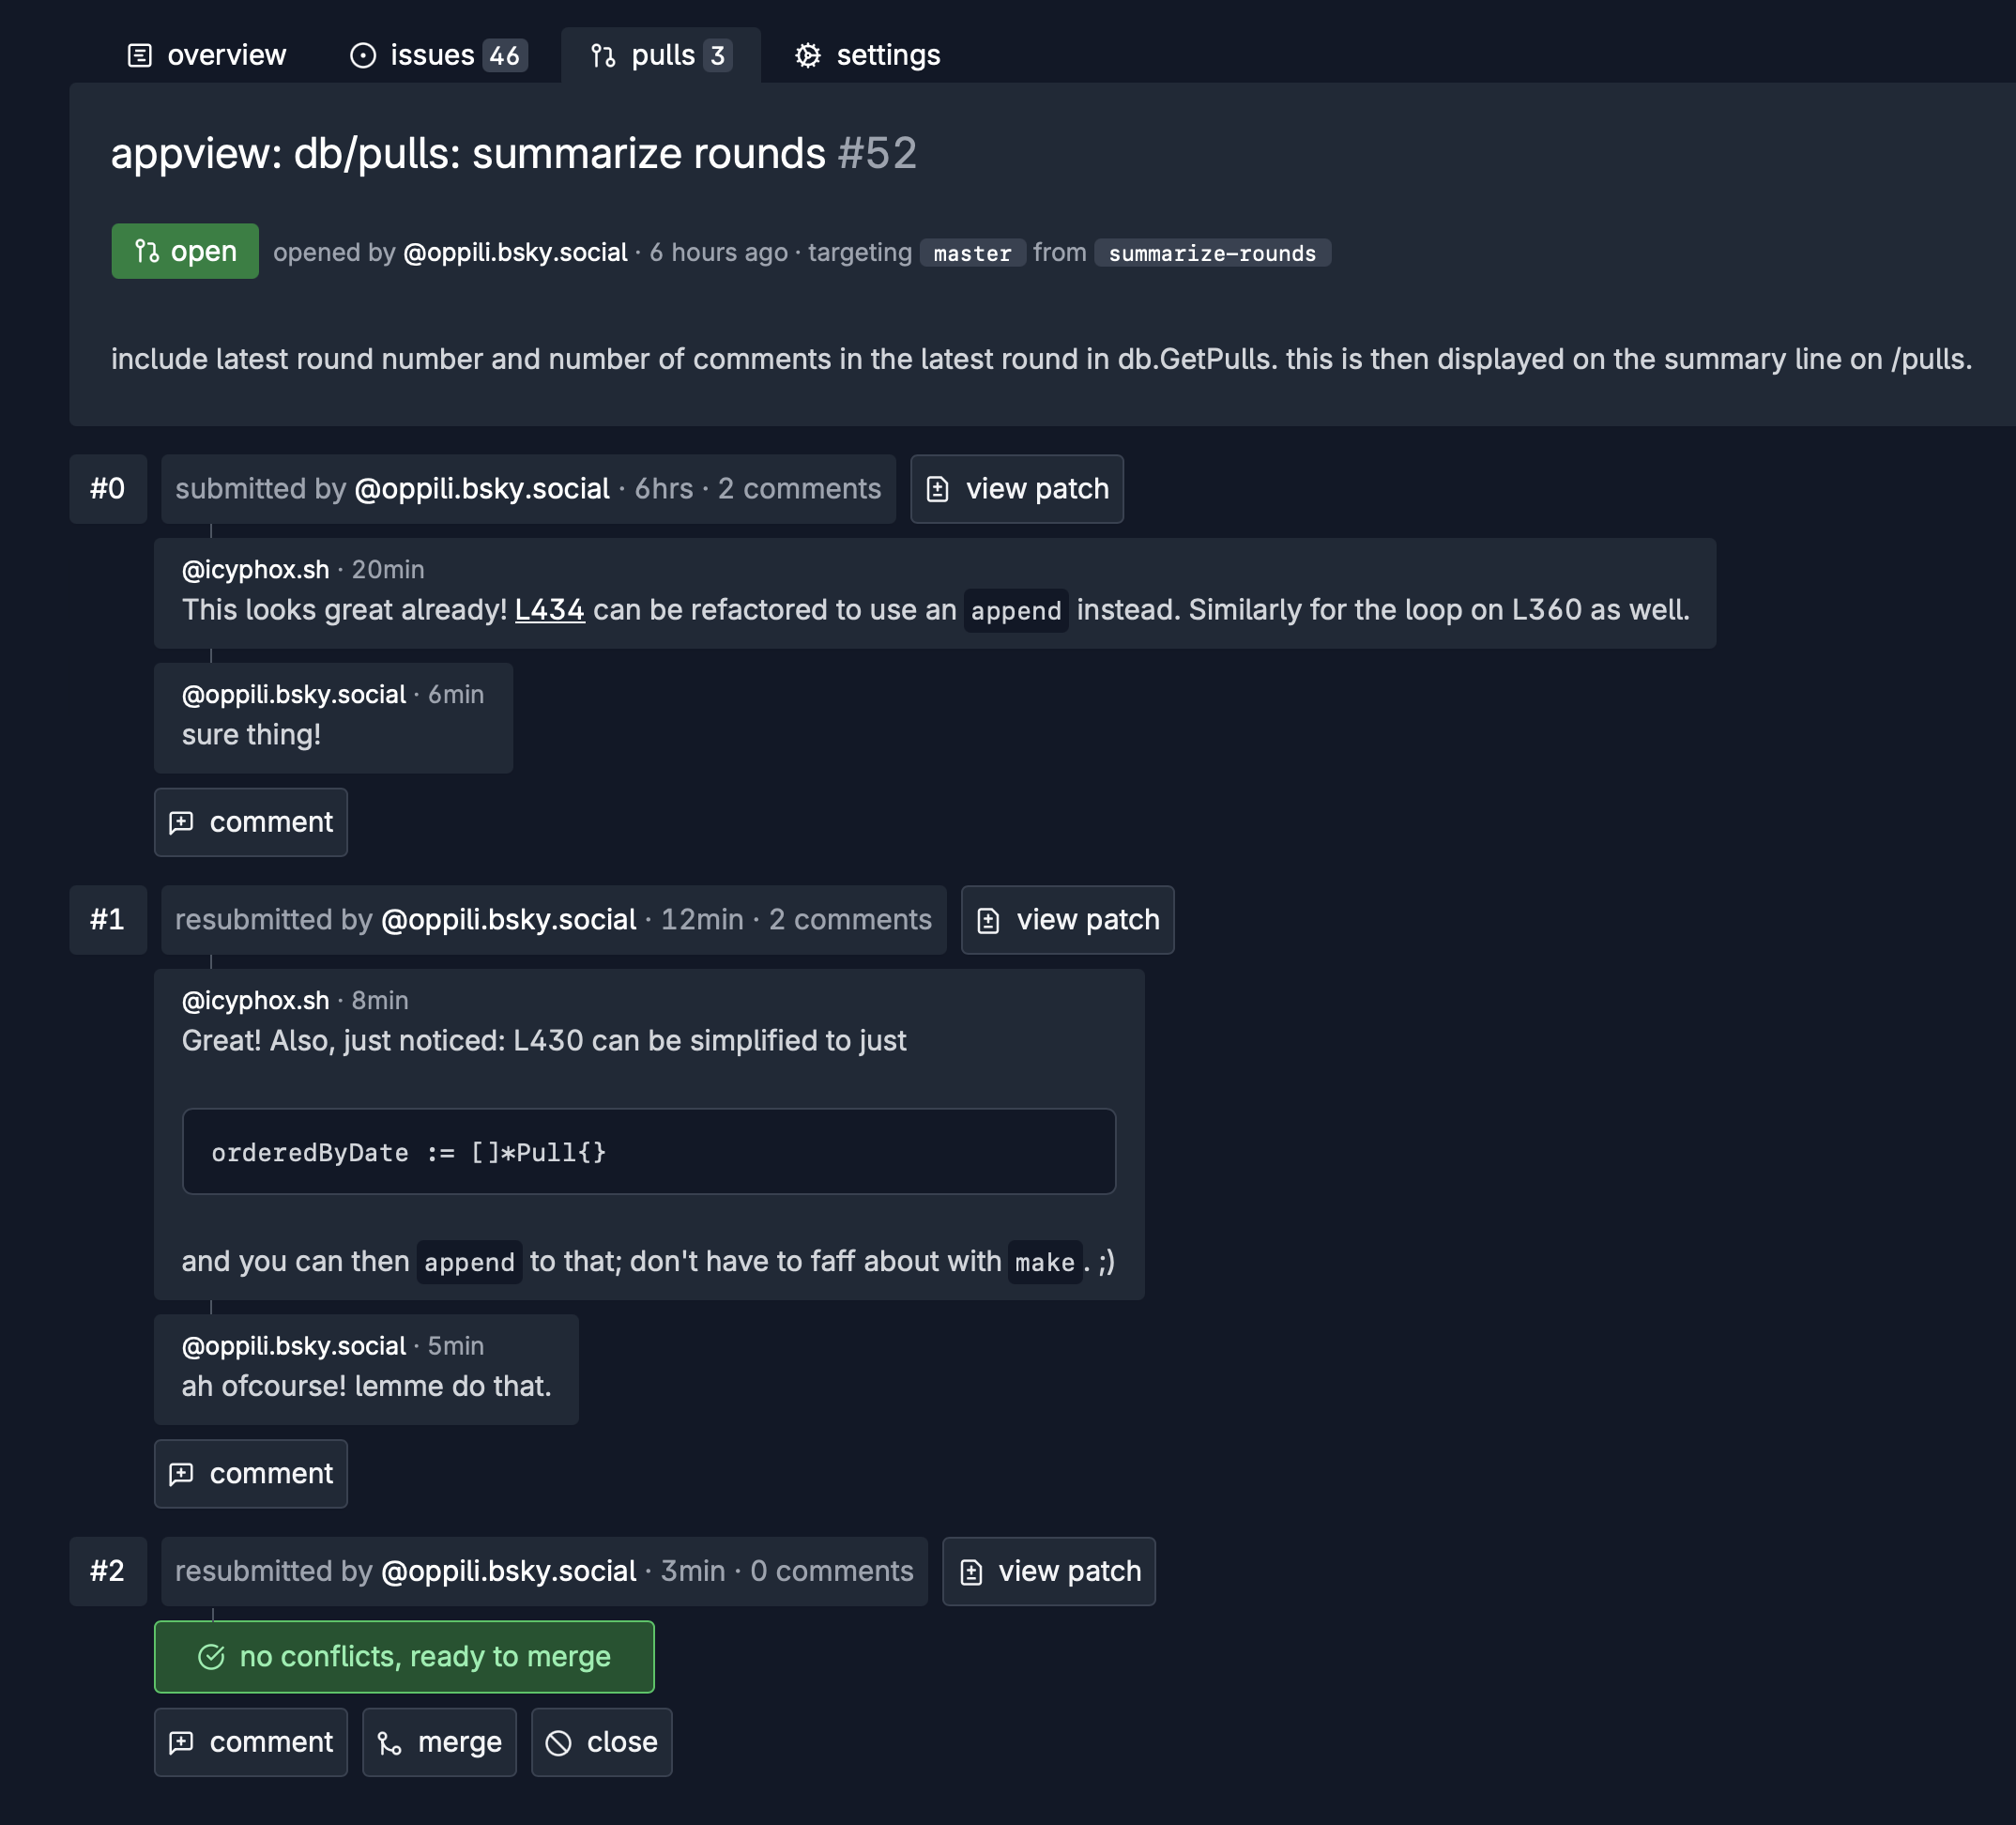2016x1825 pixels.
Task: Click @icyphox.sh on 8min comment
Action: point(255,1000)
